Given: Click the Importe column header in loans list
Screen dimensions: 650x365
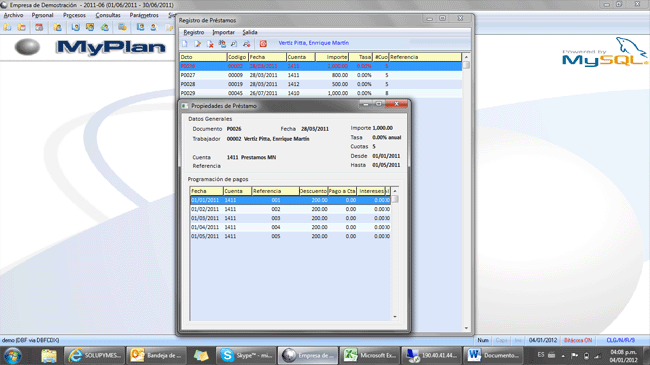Looking at the screenshot, I should [x=332, y=57].
